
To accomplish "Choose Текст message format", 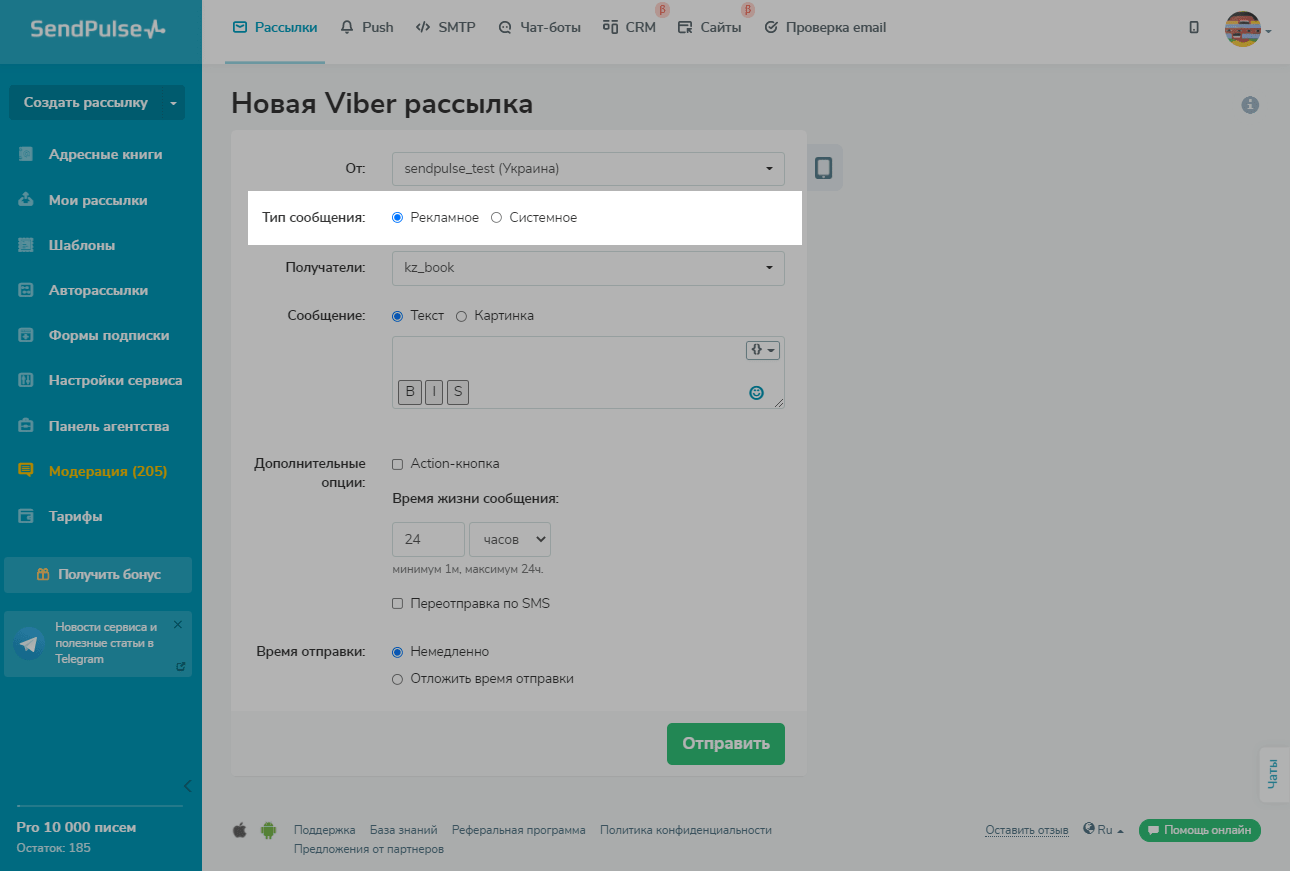I will pos(397,316).
